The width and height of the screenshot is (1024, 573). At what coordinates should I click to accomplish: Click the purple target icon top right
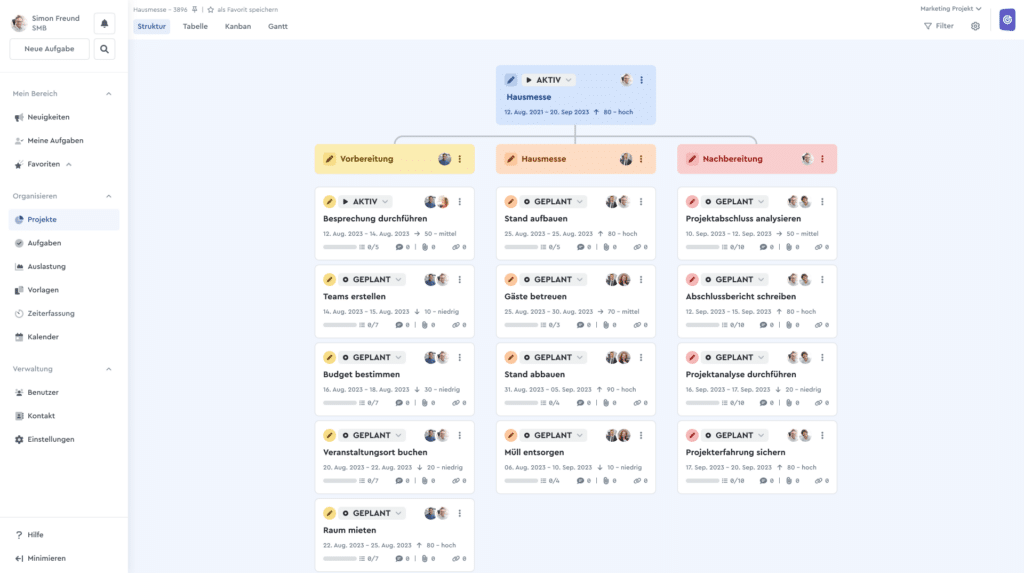[x=1007, y=20]
